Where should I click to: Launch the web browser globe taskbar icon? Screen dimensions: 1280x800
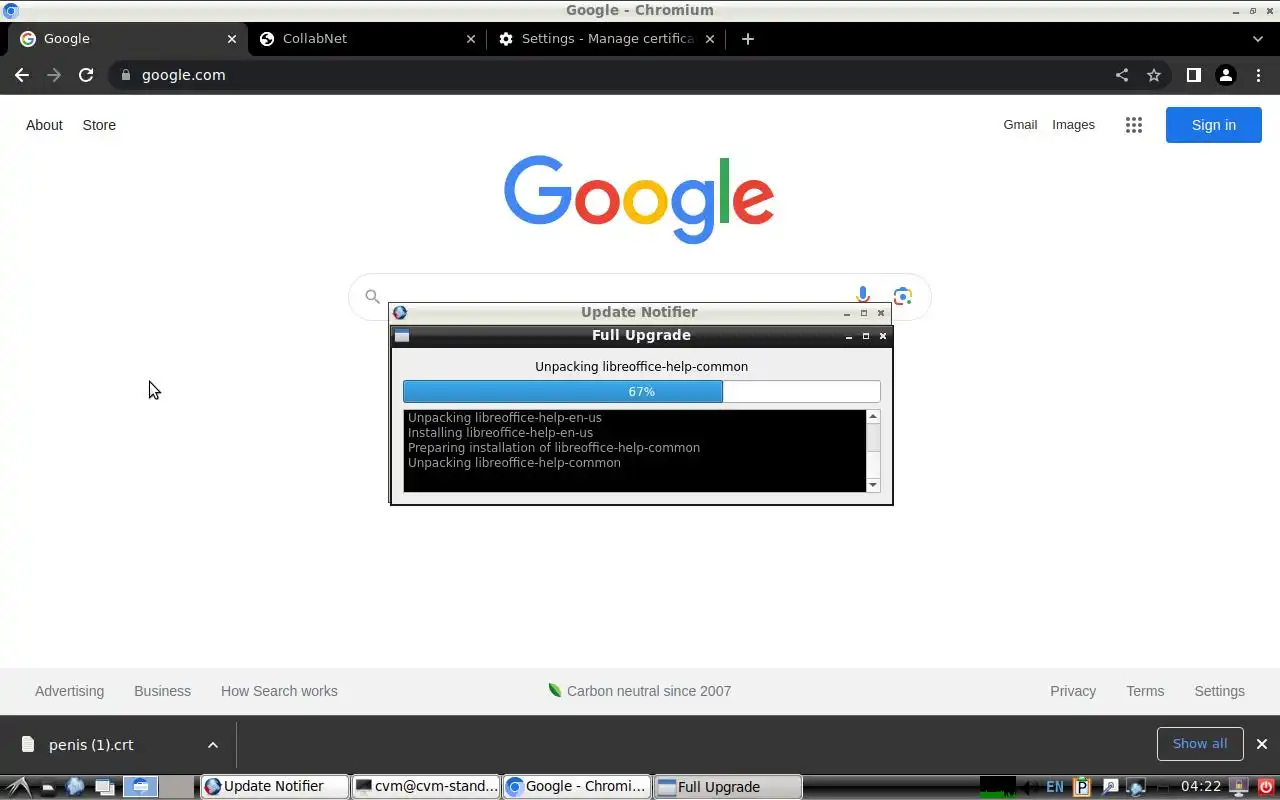click(75, 787)
